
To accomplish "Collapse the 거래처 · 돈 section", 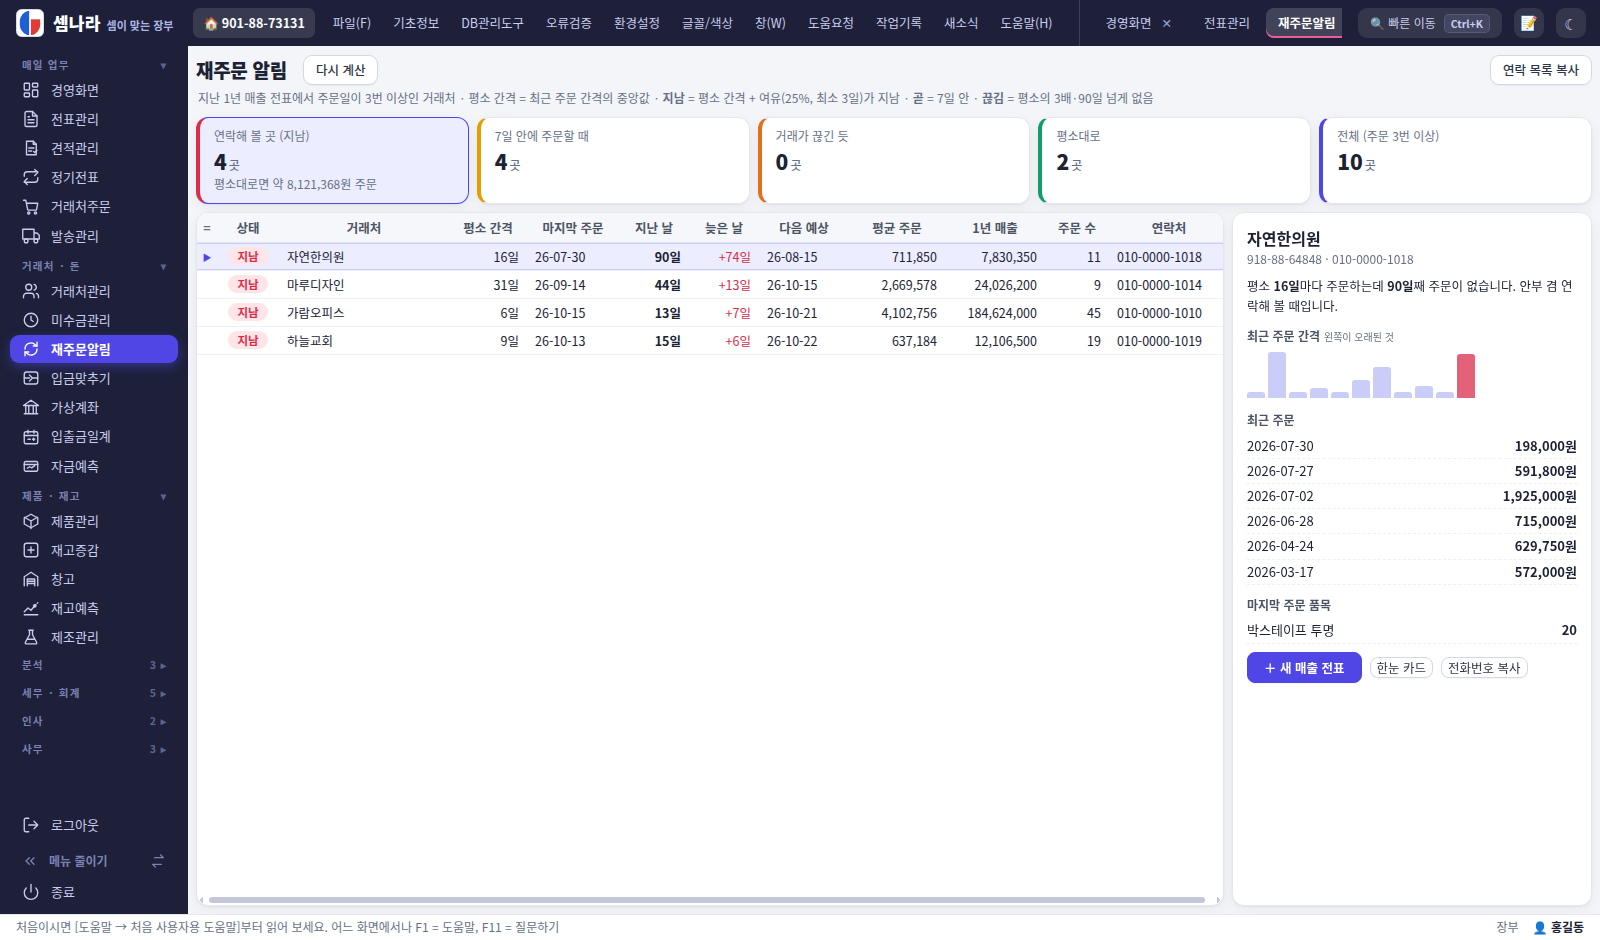I will point(94,266).
